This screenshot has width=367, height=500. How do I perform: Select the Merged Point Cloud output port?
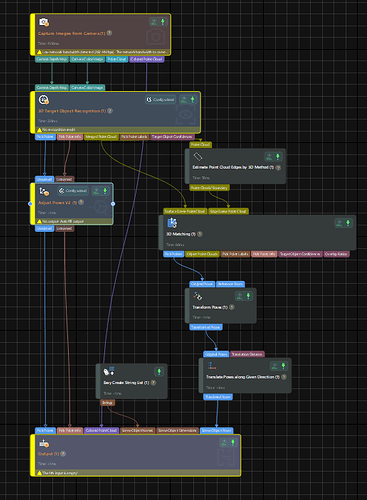point(101,137)
